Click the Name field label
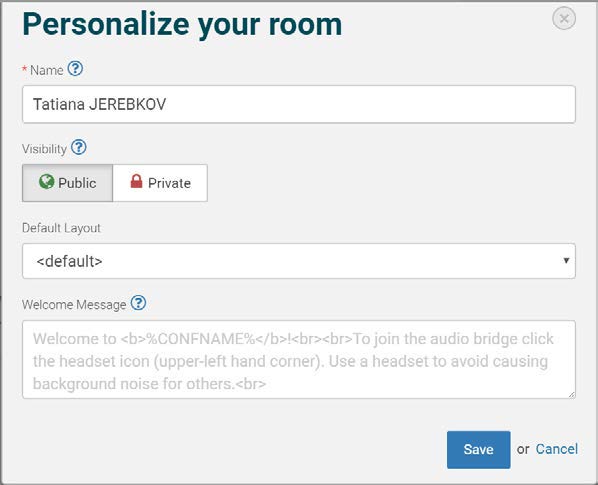Viewport: 598px width, 485px height. (x=47, y=70)
